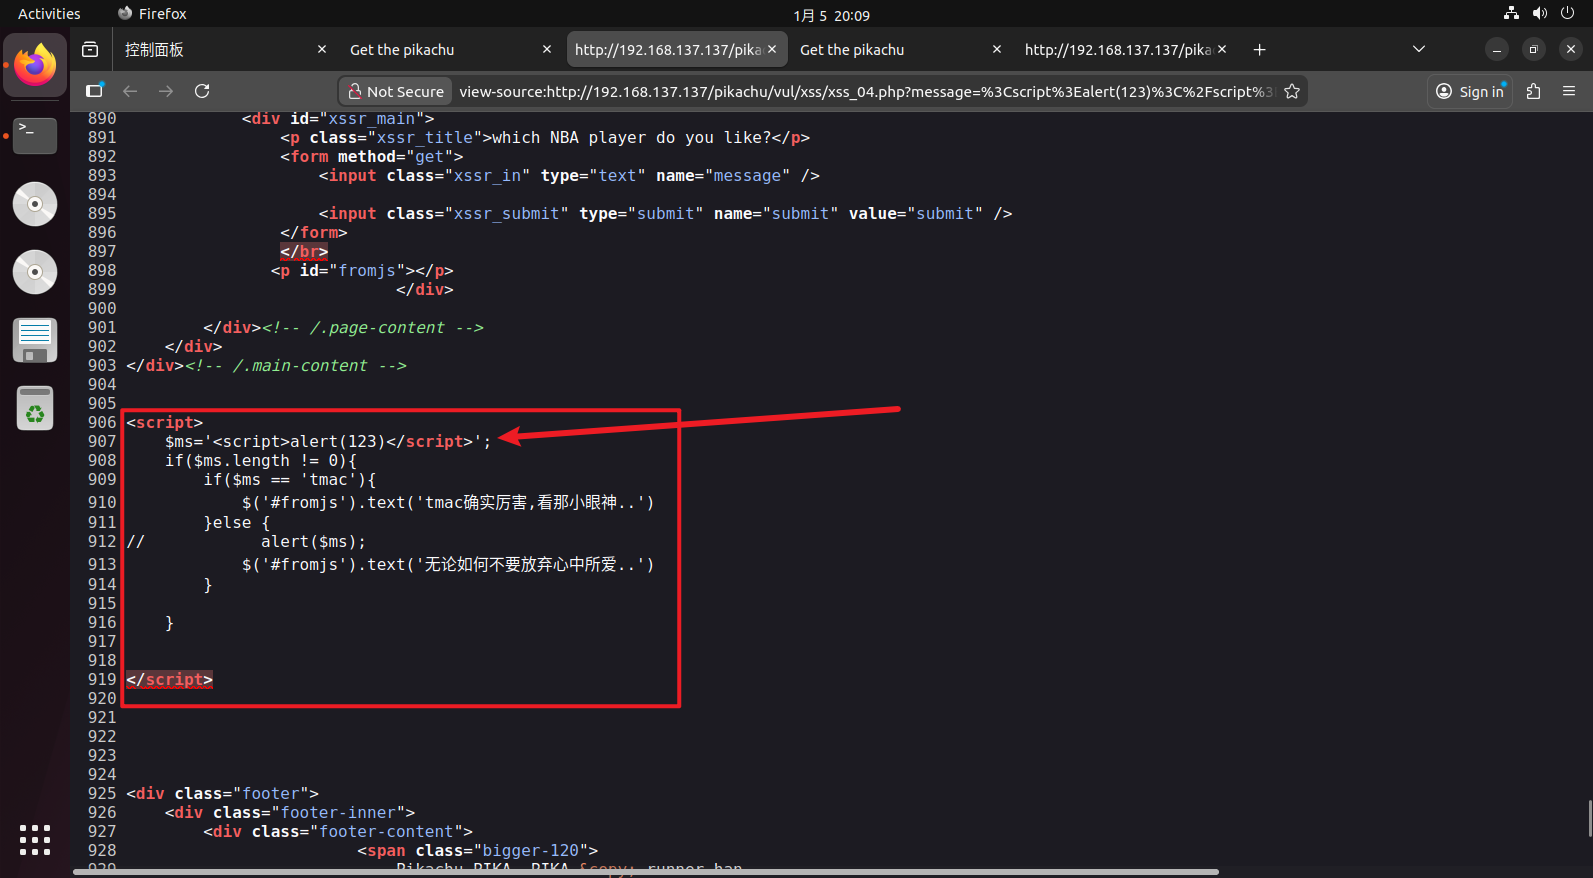Open the power menu icon
Image resolution: width=1593 pixels, height=878 pixels.
(x=1567, y=13)
